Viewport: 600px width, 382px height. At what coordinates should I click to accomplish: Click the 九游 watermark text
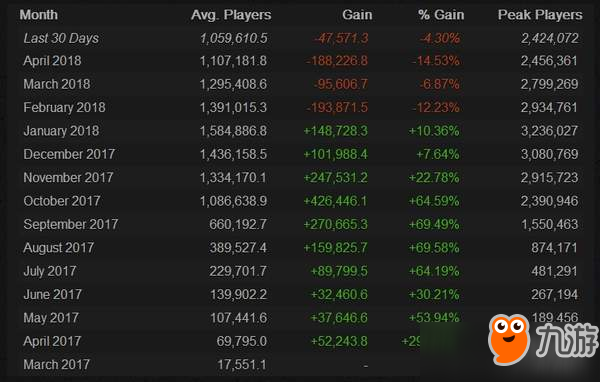pyautogui.click(x=567, y=340)
